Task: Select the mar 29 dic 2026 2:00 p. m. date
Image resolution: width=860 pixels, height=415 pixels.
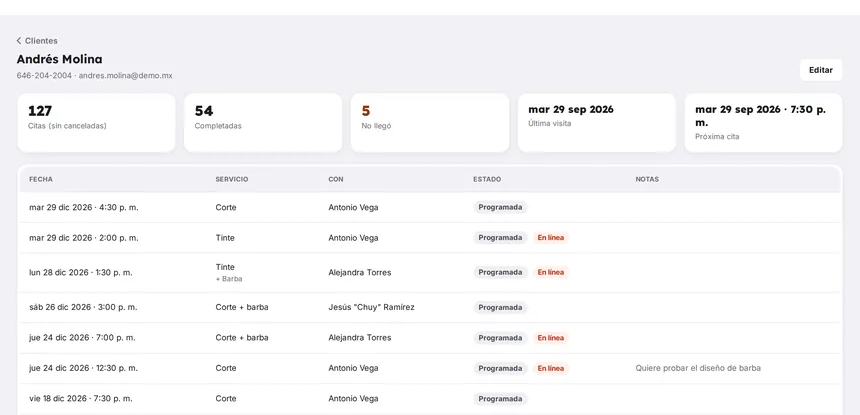Action: 84,238
